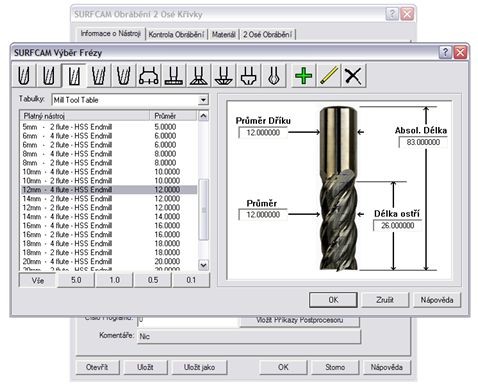Select row 5mm - 2 flute - HSS Endmill
This screenshot has height=386, width=478.
pyautogui.click(x=109, y=127)
